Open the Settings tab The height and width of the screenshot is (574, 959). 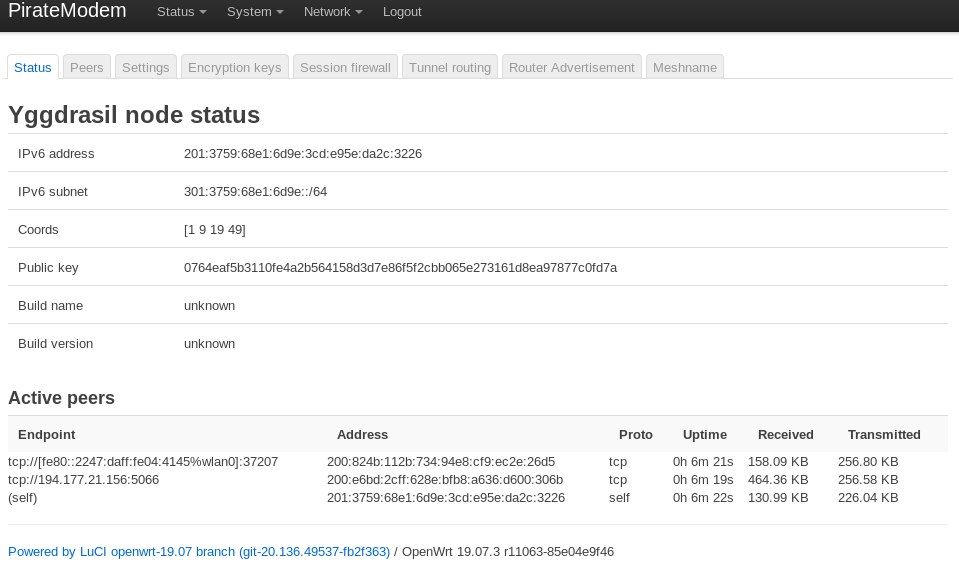pyautogui.click(x=146, y=67)
